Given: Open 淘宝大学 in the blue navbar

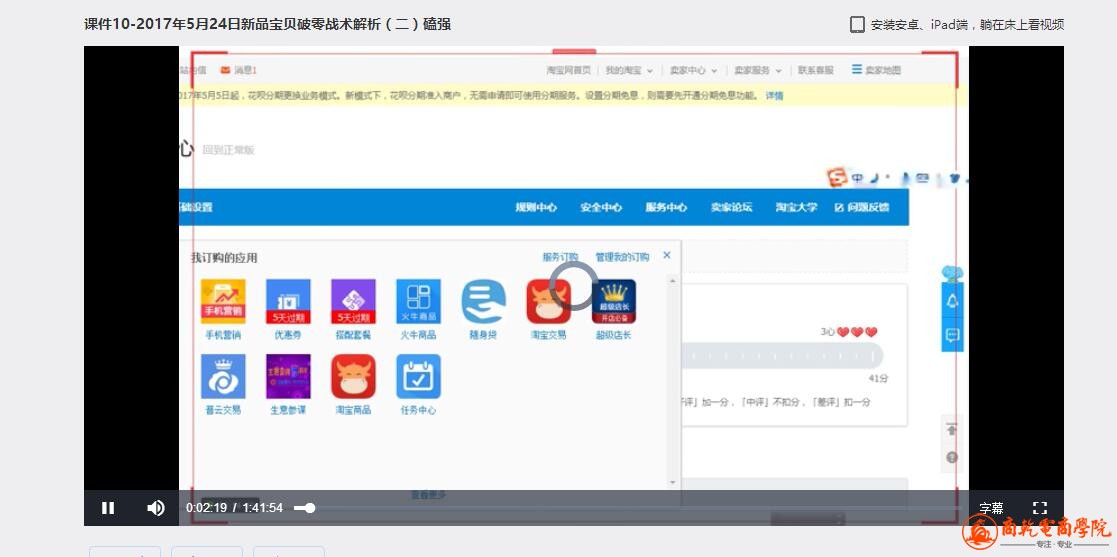Looking at the screenshot, I should (x=796, y=208).
